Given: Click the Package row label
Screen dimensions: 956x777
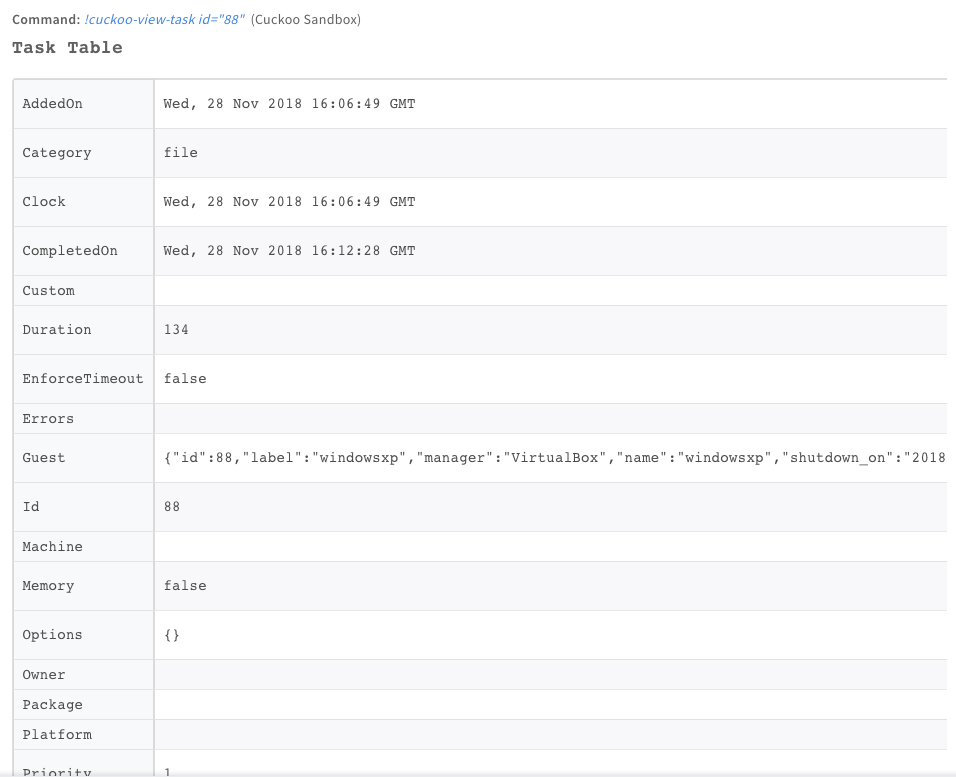Looking at the screenshot, I should pyautogui.click(x=52, y=705).
